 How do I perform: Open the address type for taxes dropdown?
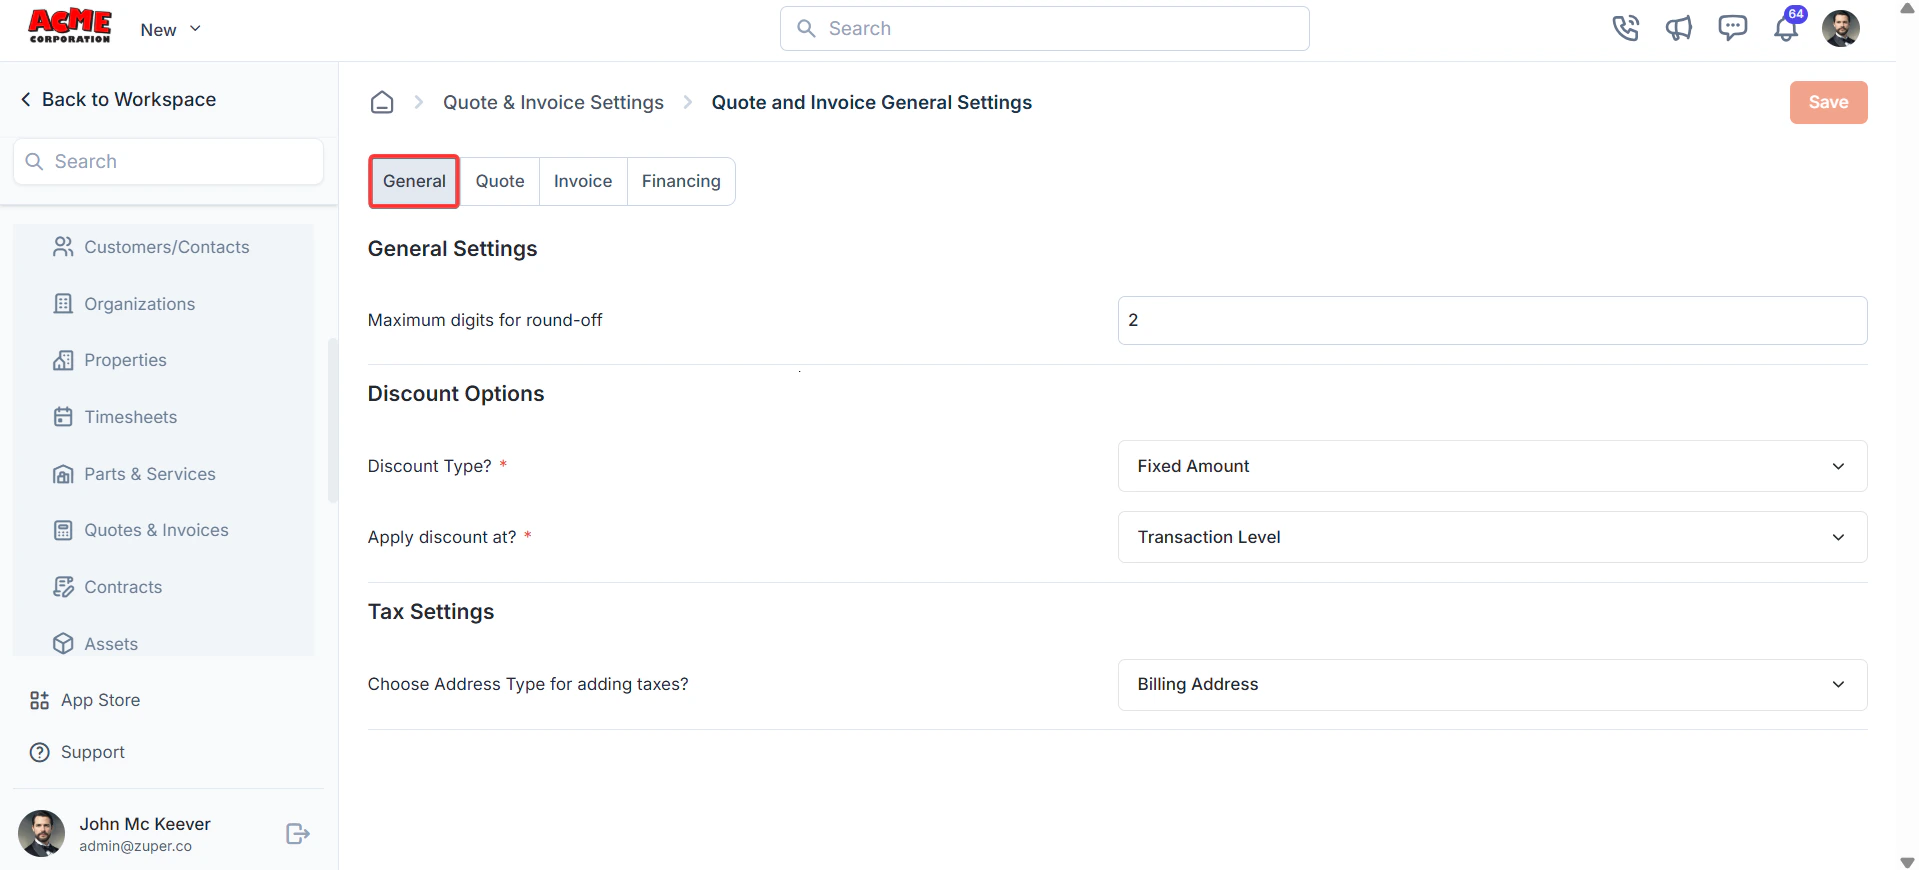pos(1492,685)
